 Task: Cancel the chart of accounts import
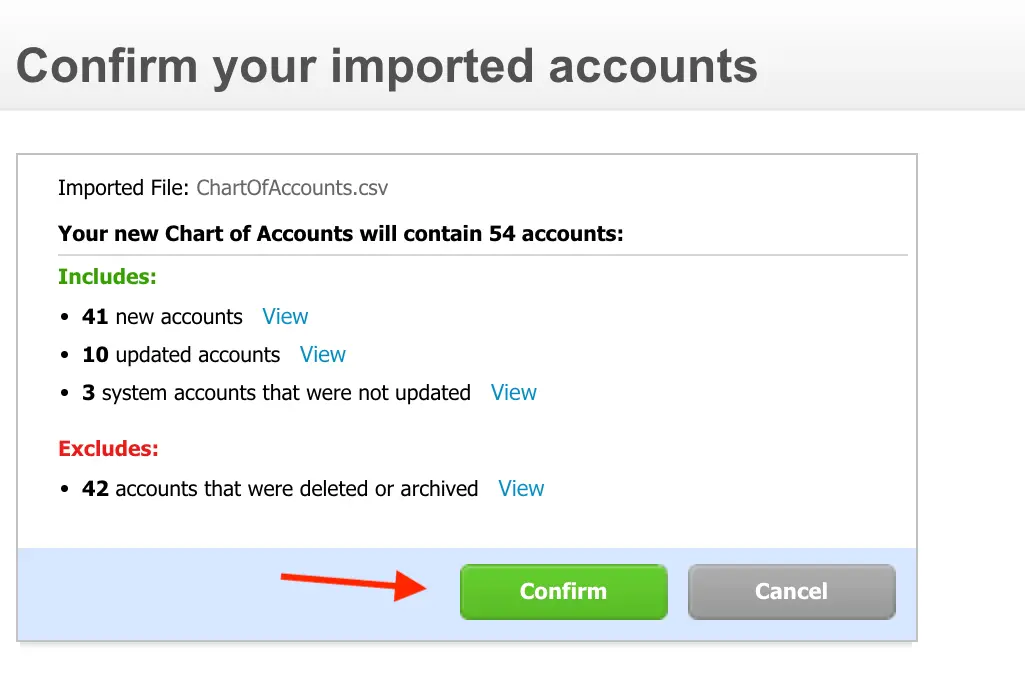[790, 591]
